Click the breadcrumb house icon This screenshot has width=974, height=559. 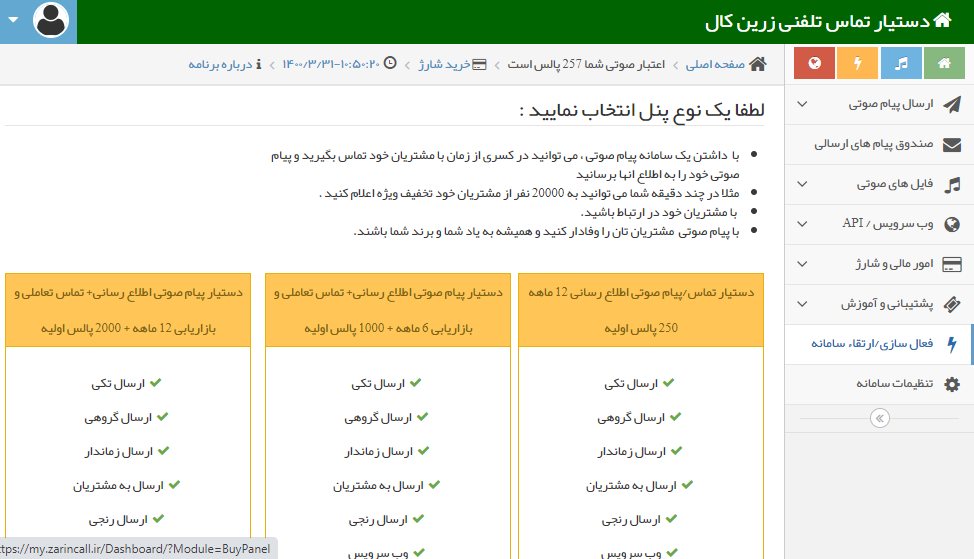click(758, 64)
